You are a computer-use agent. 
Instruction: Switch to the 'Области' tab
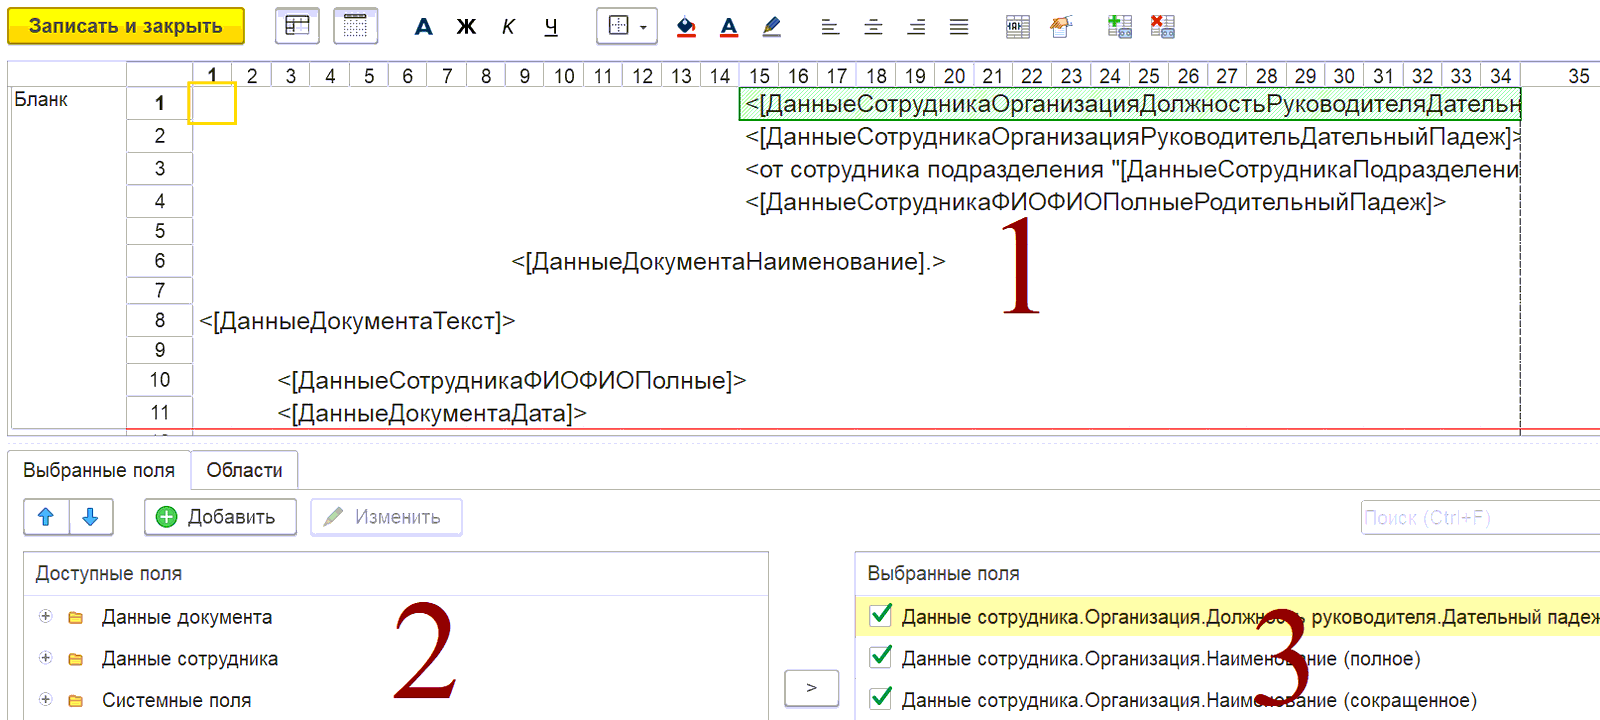point(244,470)
